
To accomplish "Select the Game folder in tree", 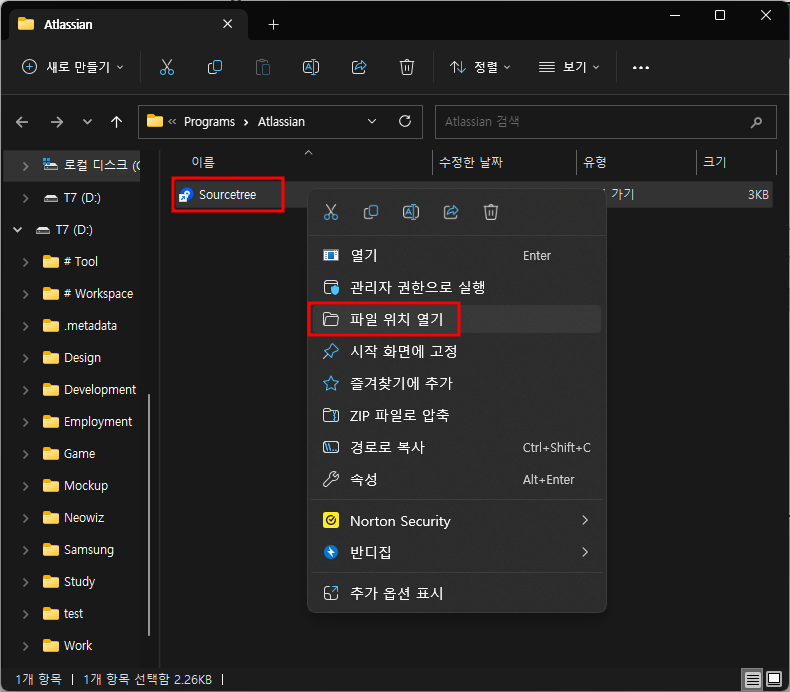I will 79,454.
